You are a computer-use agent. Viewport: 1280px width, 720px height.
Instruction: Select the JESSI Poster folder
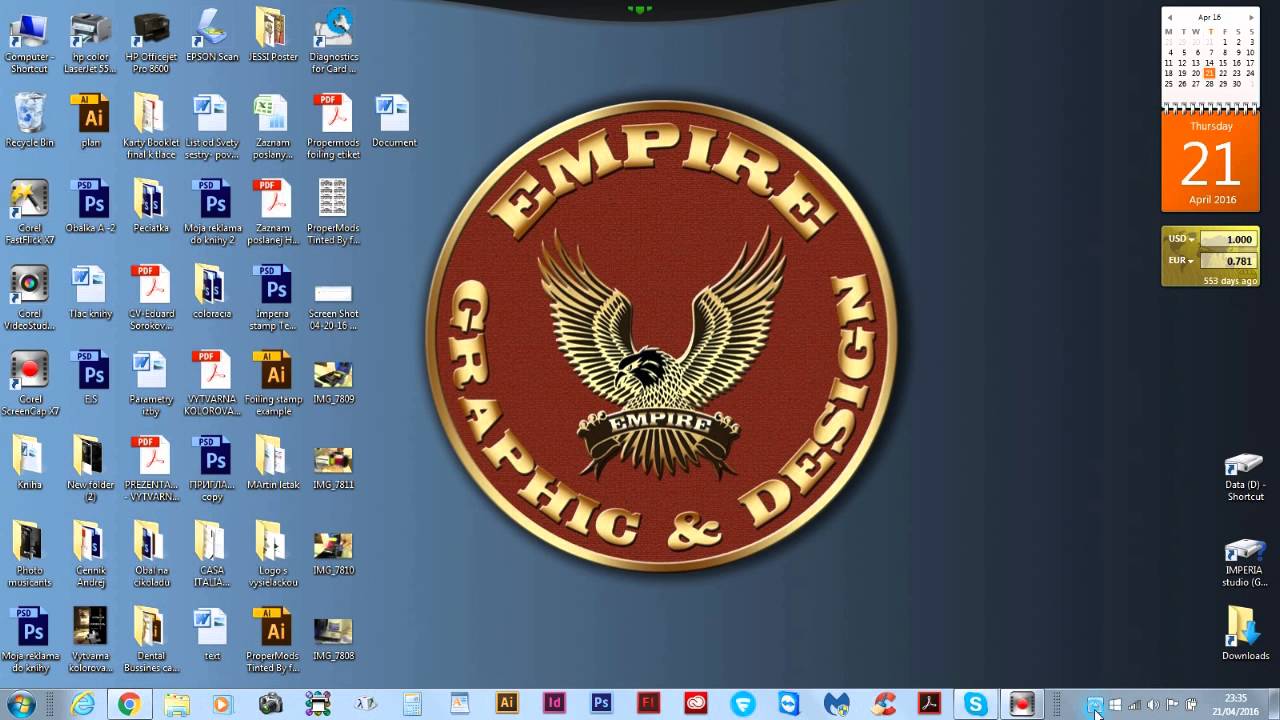(x=272, y=35)
